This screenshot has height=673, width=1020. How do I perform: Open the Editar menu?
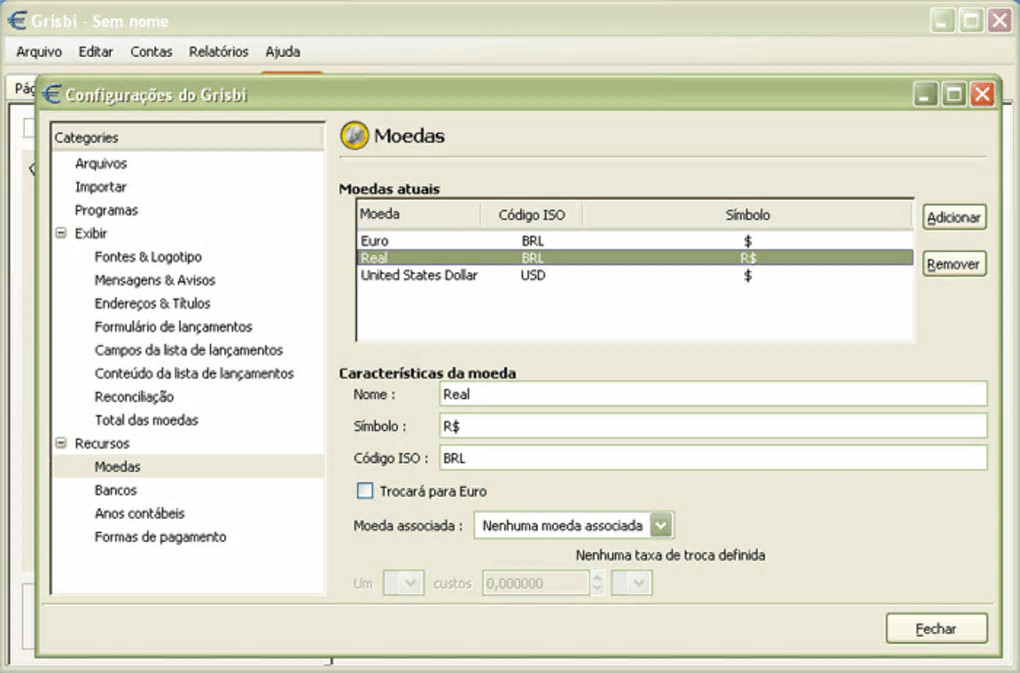point(96,51)
